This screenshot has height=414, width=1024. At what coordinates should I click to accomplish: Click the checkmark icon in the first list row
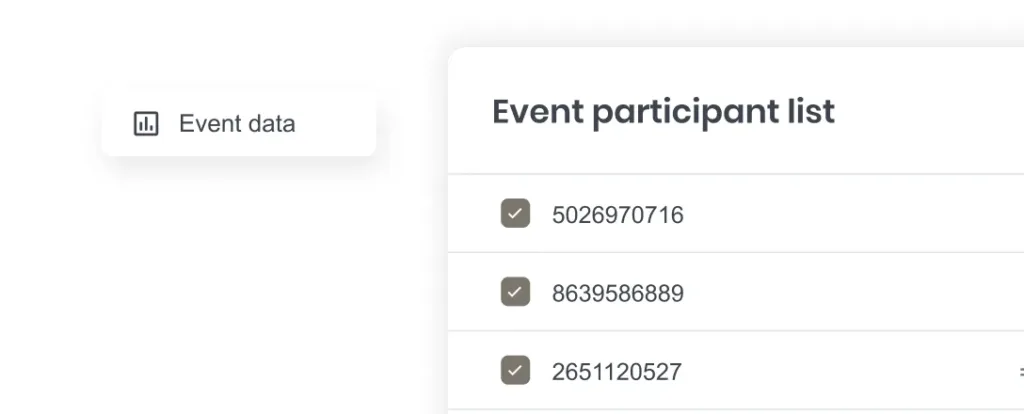click(515, 214)
